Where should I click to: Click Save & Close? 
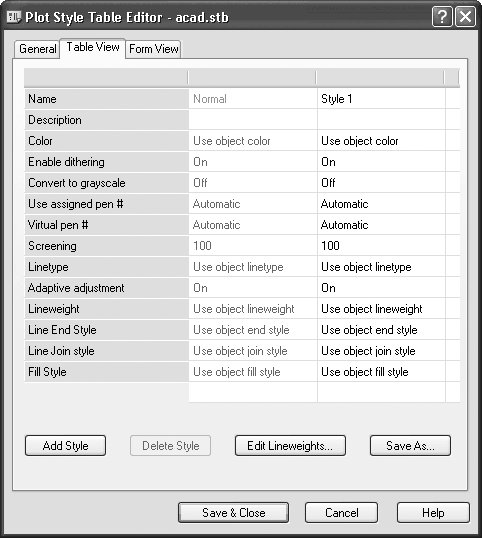[x=234, y=513]
